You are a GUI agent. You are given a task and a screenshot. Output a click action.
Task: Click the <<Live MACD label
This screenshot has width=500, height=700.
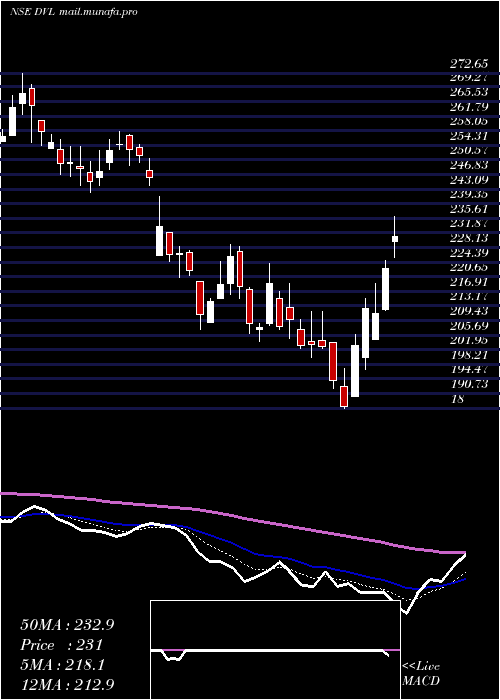coord(421,674)
